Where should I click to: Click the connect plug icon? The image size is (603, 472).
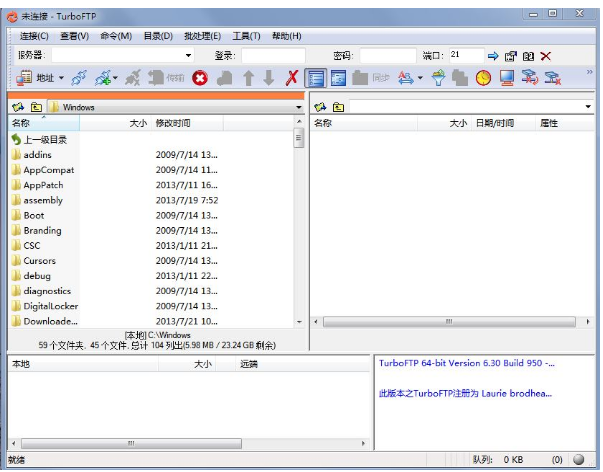[x=78, y=78]
